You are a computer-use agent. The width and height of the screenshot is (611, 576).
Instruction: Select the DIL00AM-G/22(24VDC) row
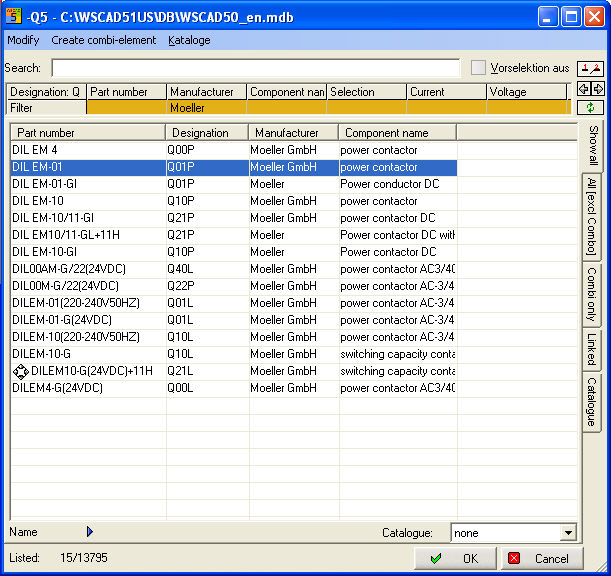234,269
